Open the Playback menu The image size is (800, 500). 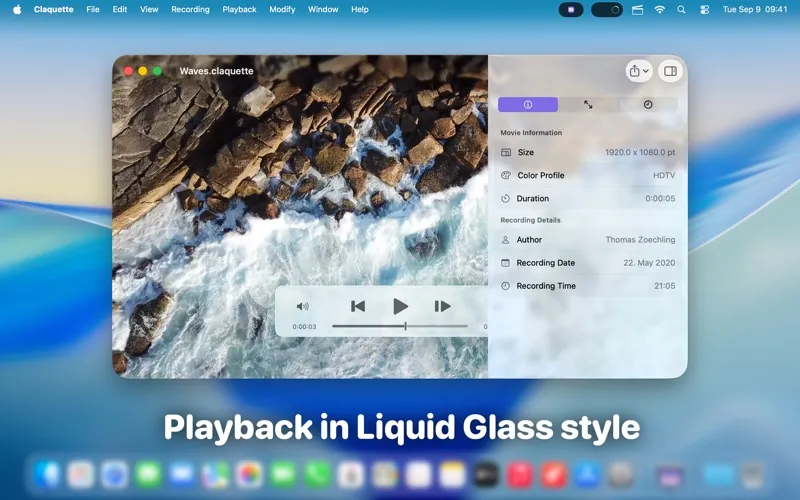click(239, 9)
